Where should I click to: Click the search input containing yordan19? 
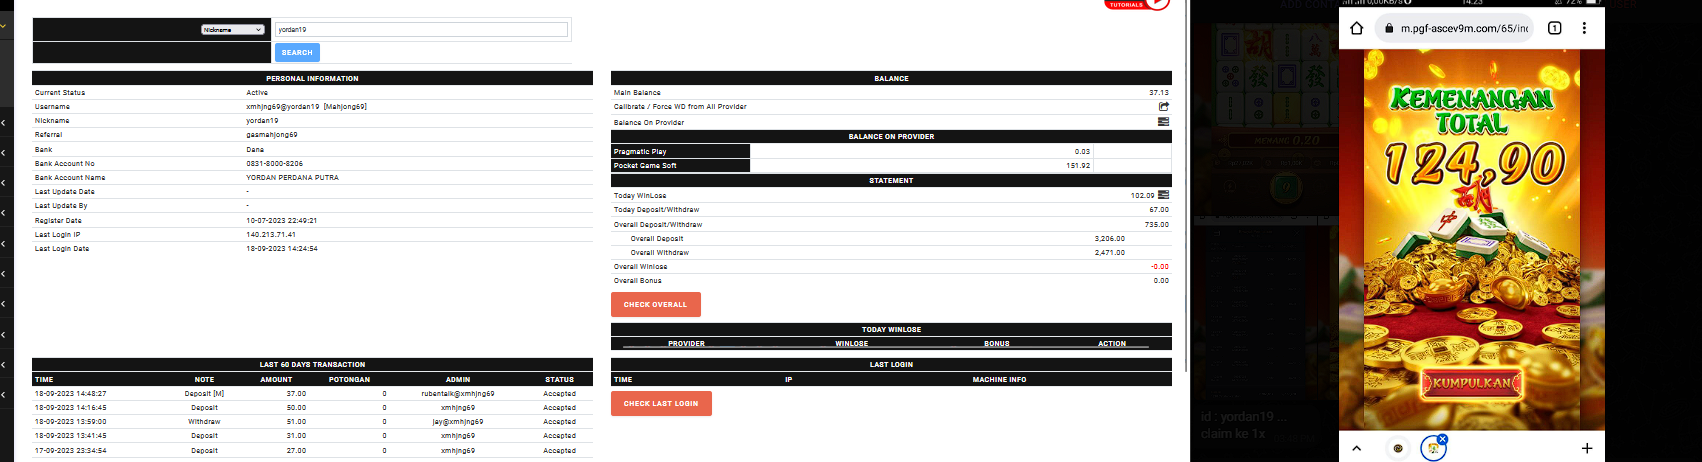421,30
